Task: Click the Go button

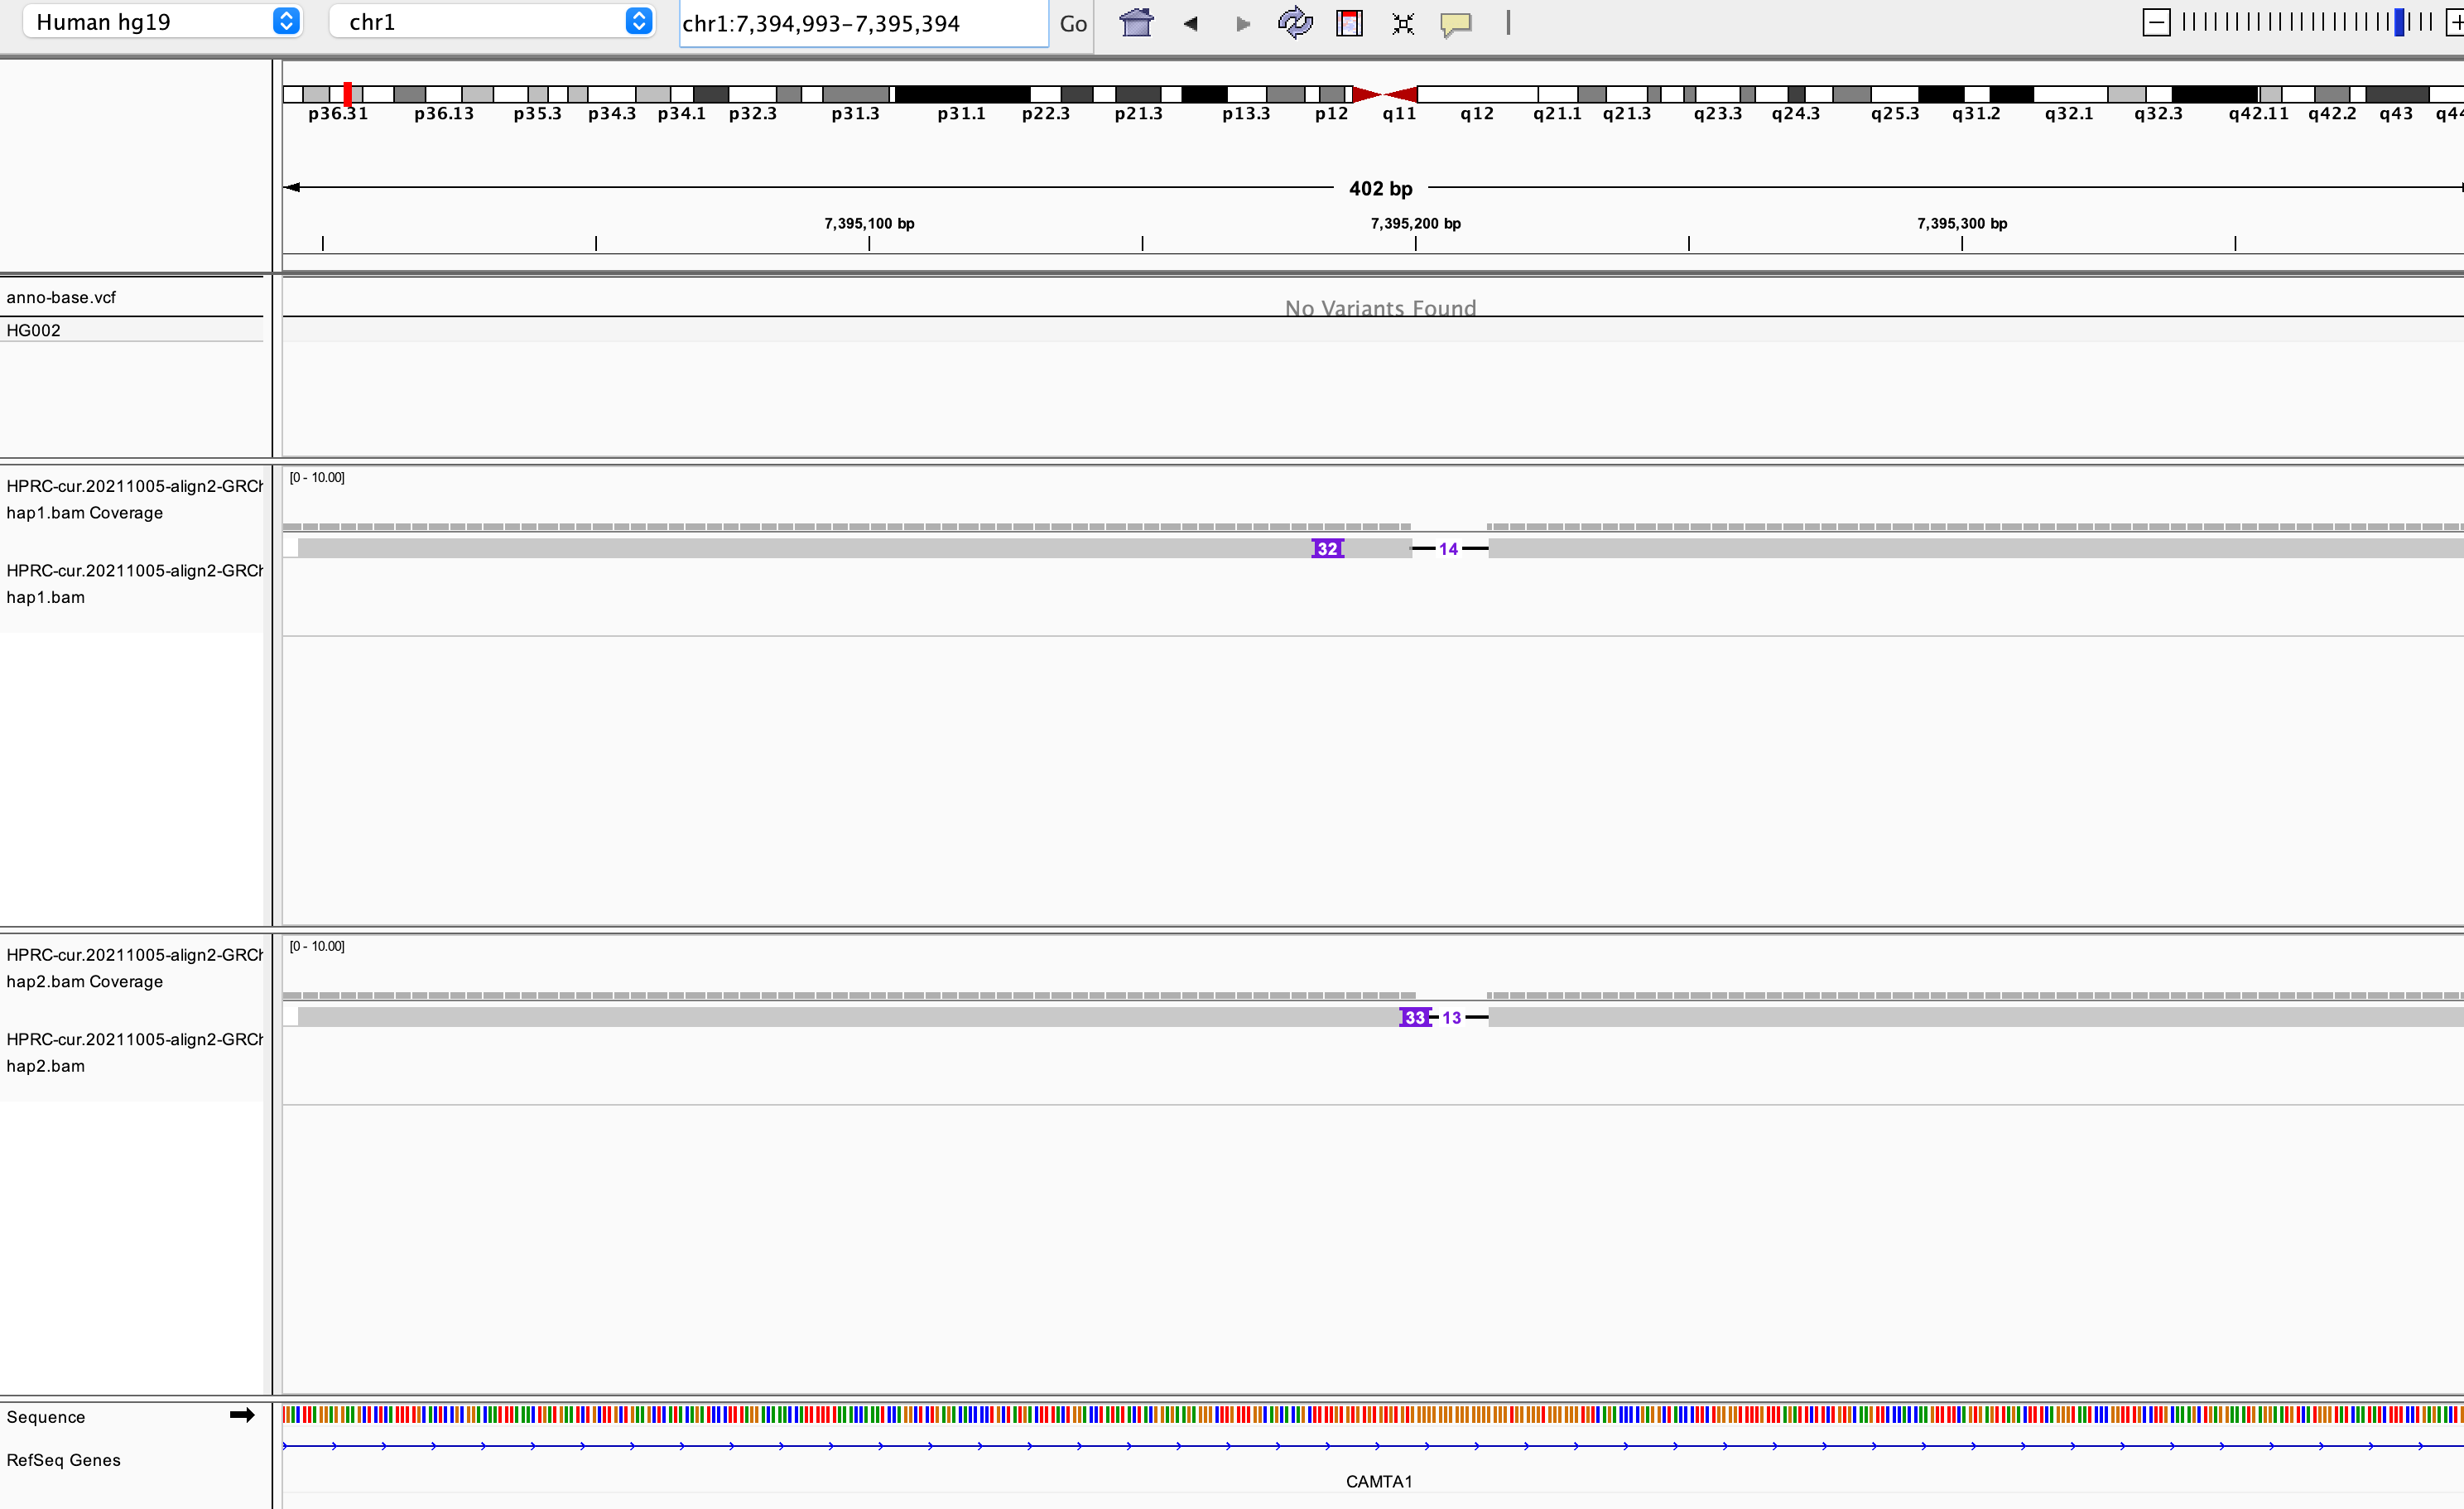Action: coord(1072,23)
